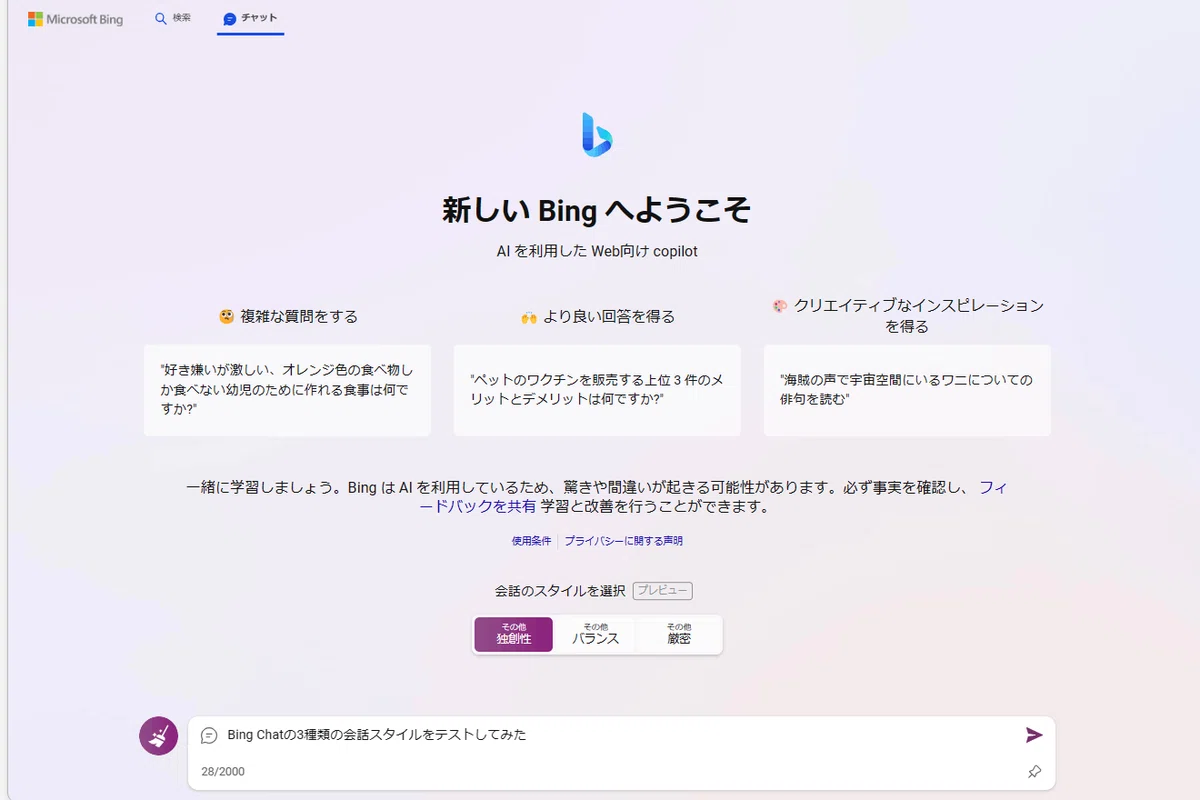The width and height of the screenshot is (1200, 800).
Task: Click the 新しい Bing へようこそ title
Action: click(x=597, y=211)
